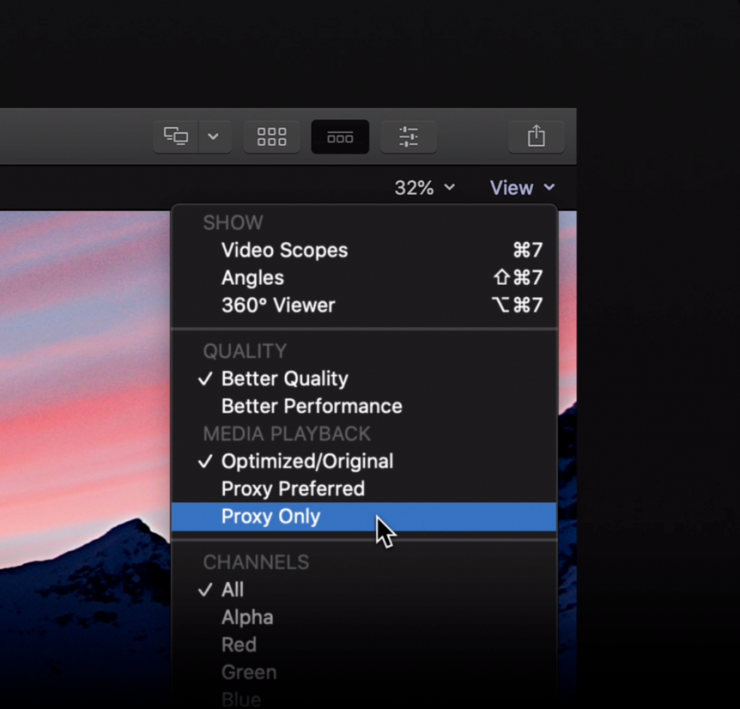
Task: Switch playback to Better Performance
Action: [x=311, y=406]
